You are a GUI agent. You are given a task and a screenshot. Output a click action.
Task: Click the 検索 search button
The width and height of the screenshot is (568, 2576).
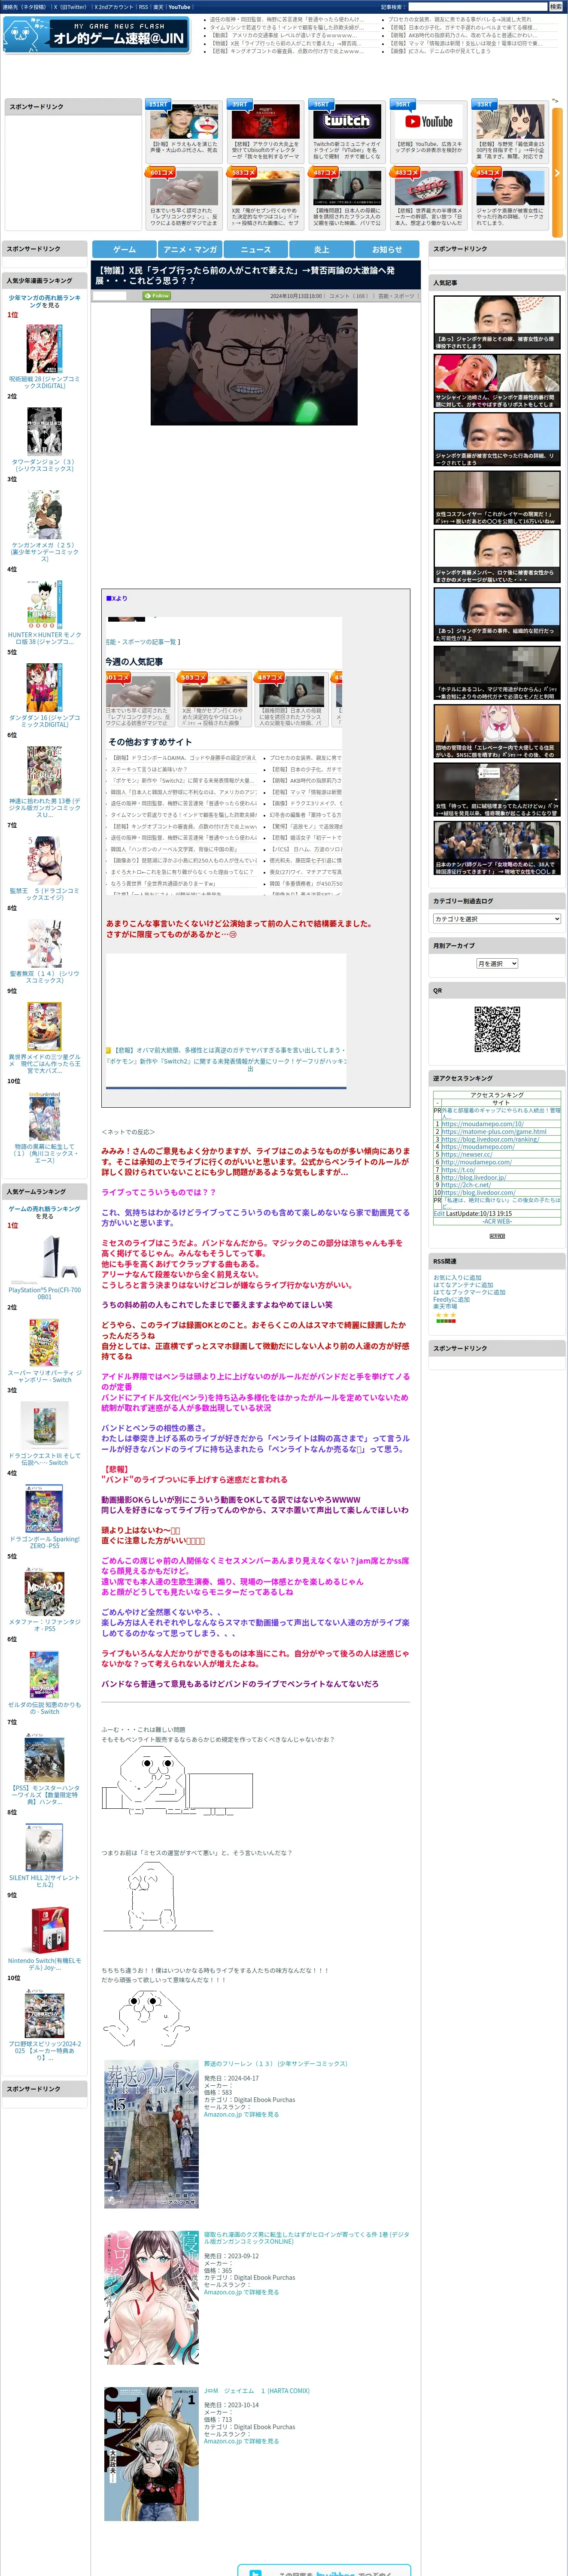555,6
